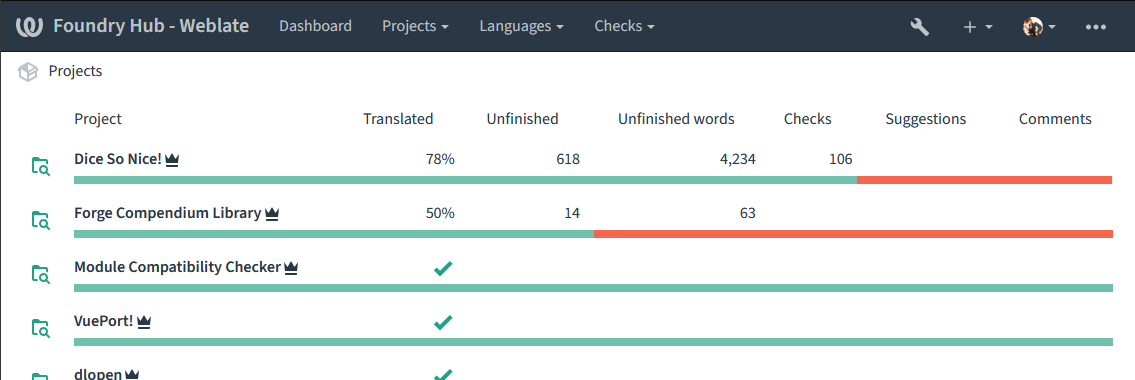Viewport: 1135px width, 380px height.
Task: Click crown icon next to VuePort!
Action: click(x=144, y=322)
